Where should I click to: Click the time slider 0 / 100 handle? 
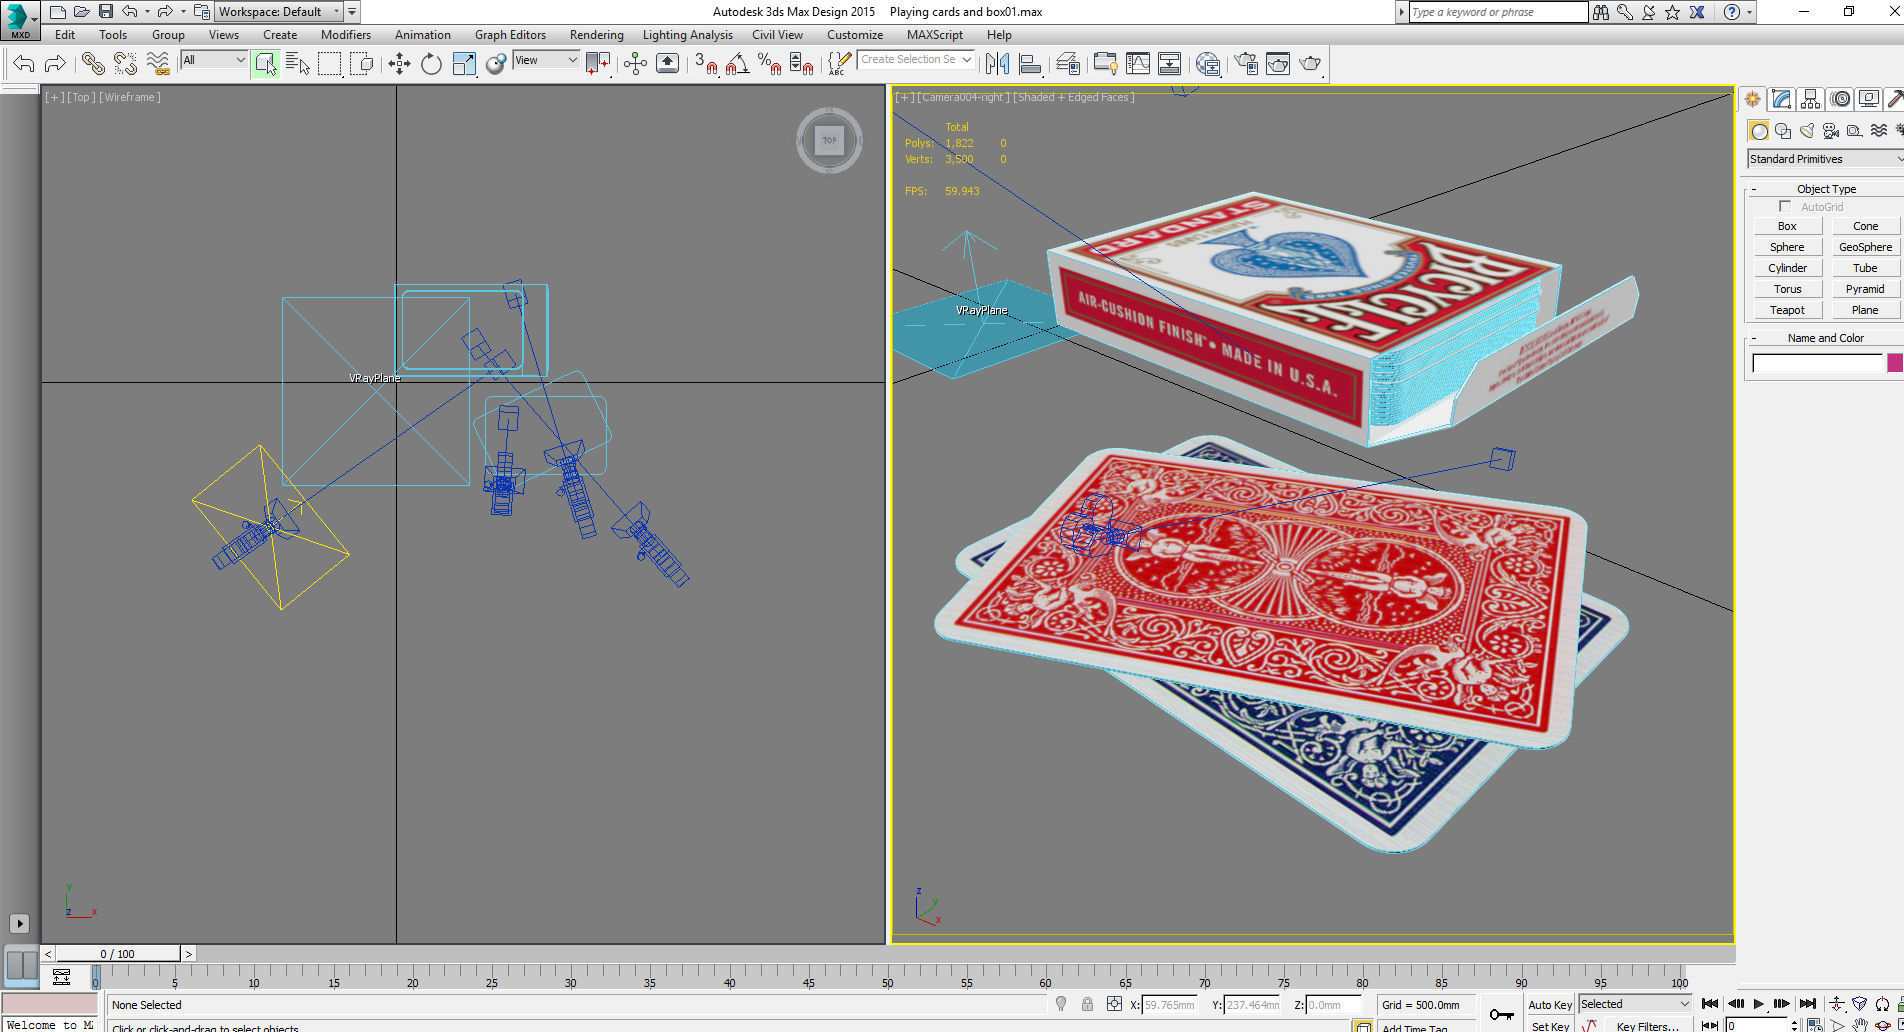118,954
